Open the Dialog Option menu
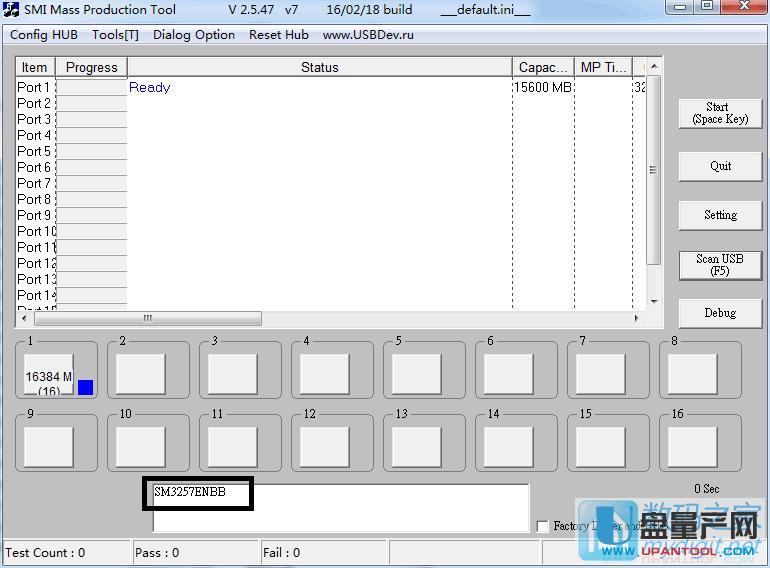Image resolution: width=770 pixels, height=568 pixels. point(194,35)
